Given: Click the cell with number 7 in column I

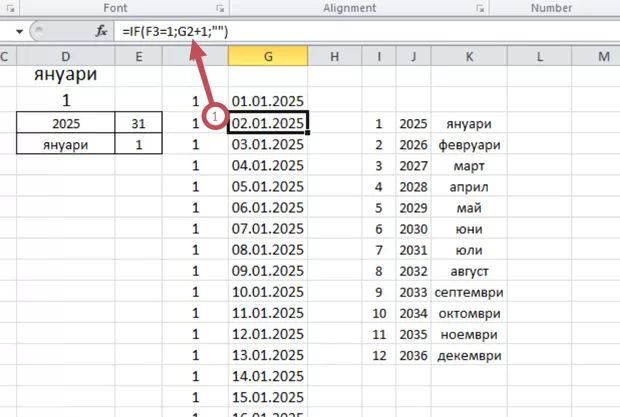Looking at the screenshot, I should coord(379,250).
